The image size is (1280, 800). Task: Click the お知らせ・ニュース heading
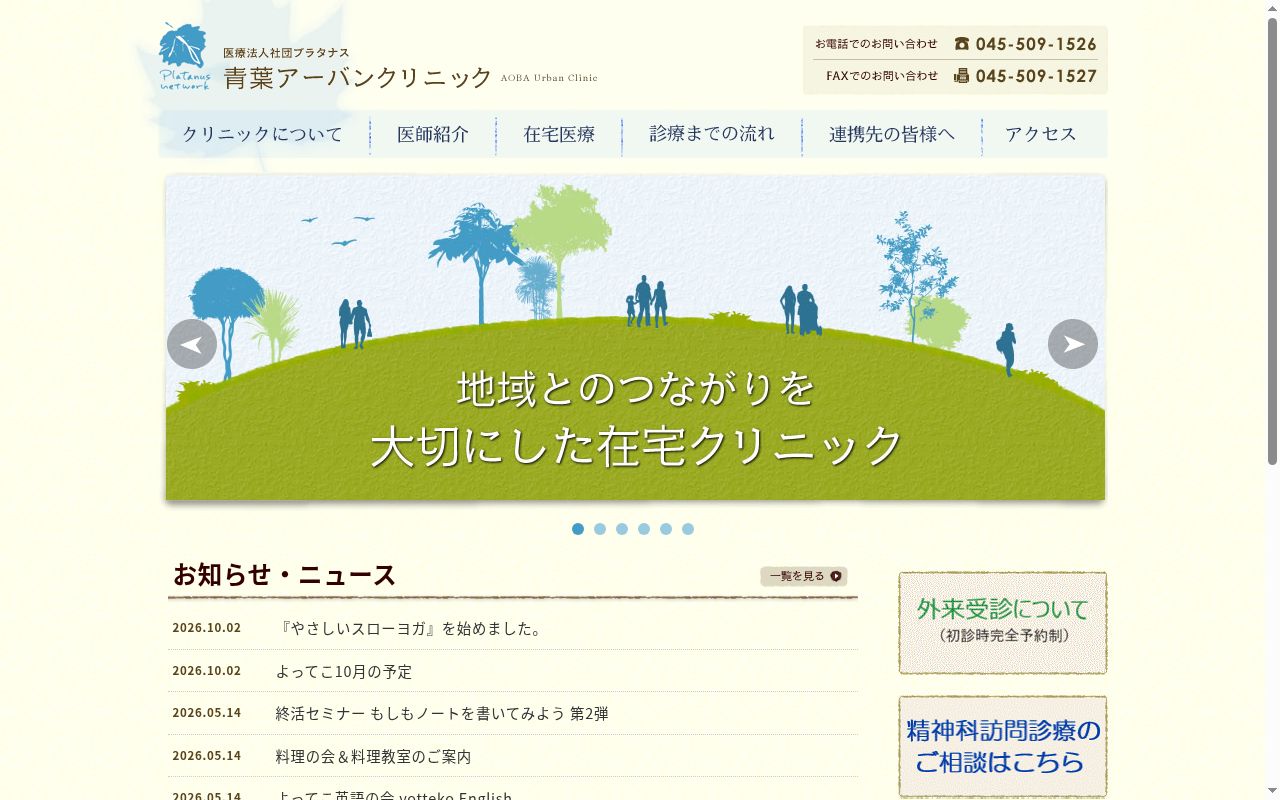[x=285, y=575]
